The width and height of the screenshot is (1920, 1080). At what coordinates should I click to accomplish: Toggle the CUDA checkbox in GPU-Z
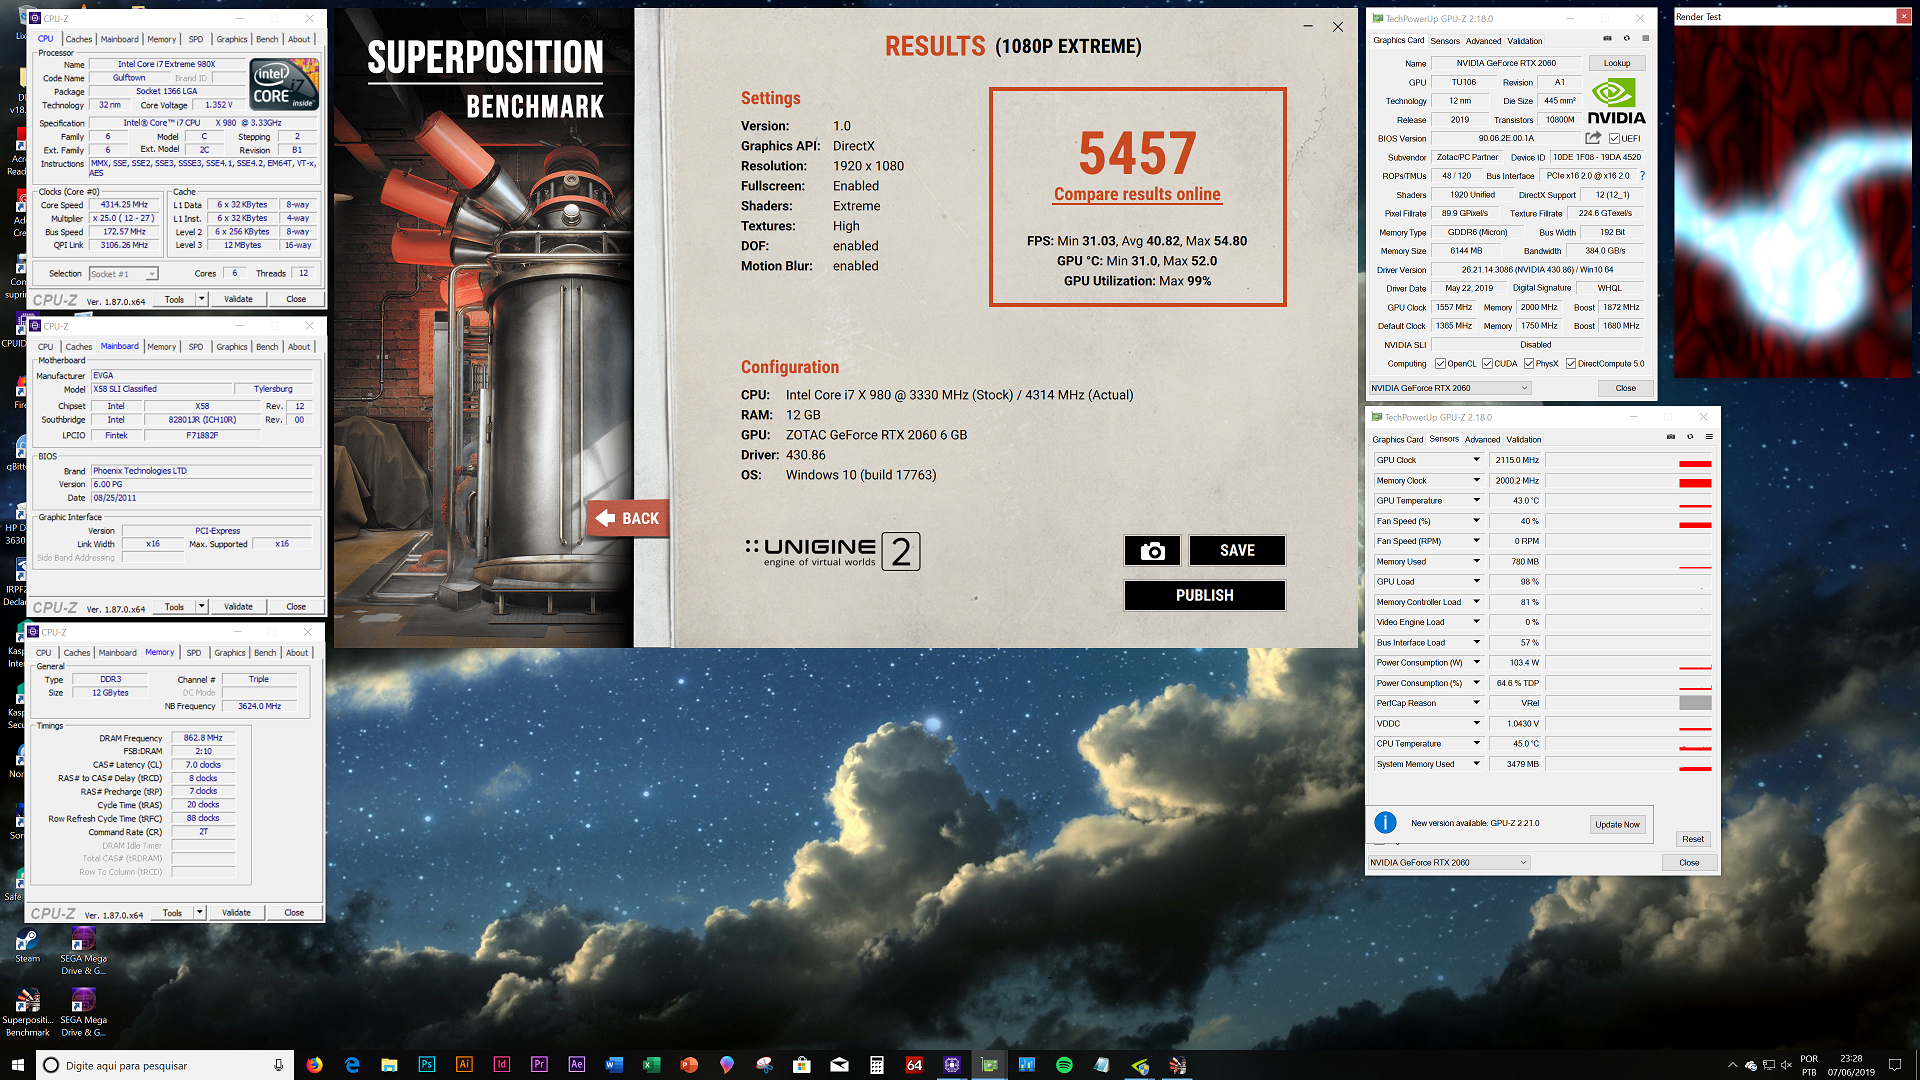click(x=1487, y=364)
